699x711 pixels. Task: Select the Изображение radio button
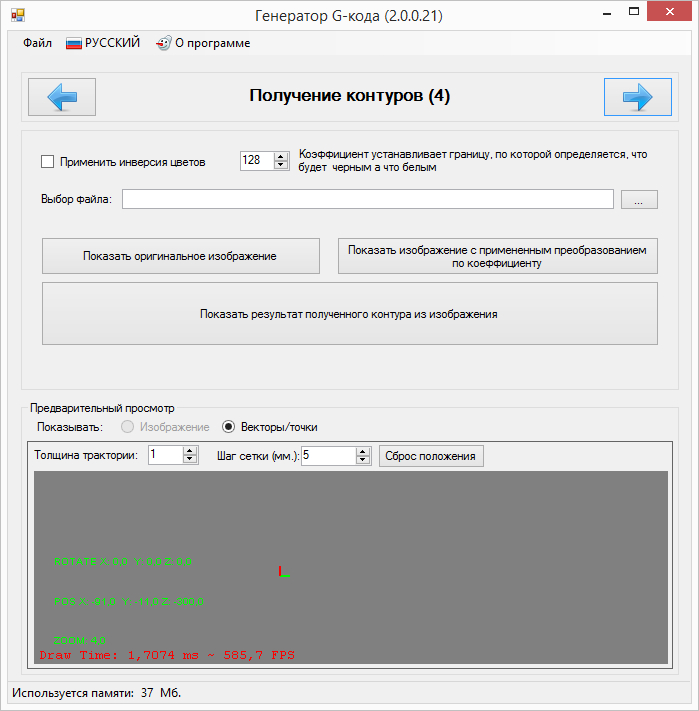(127, 427)
